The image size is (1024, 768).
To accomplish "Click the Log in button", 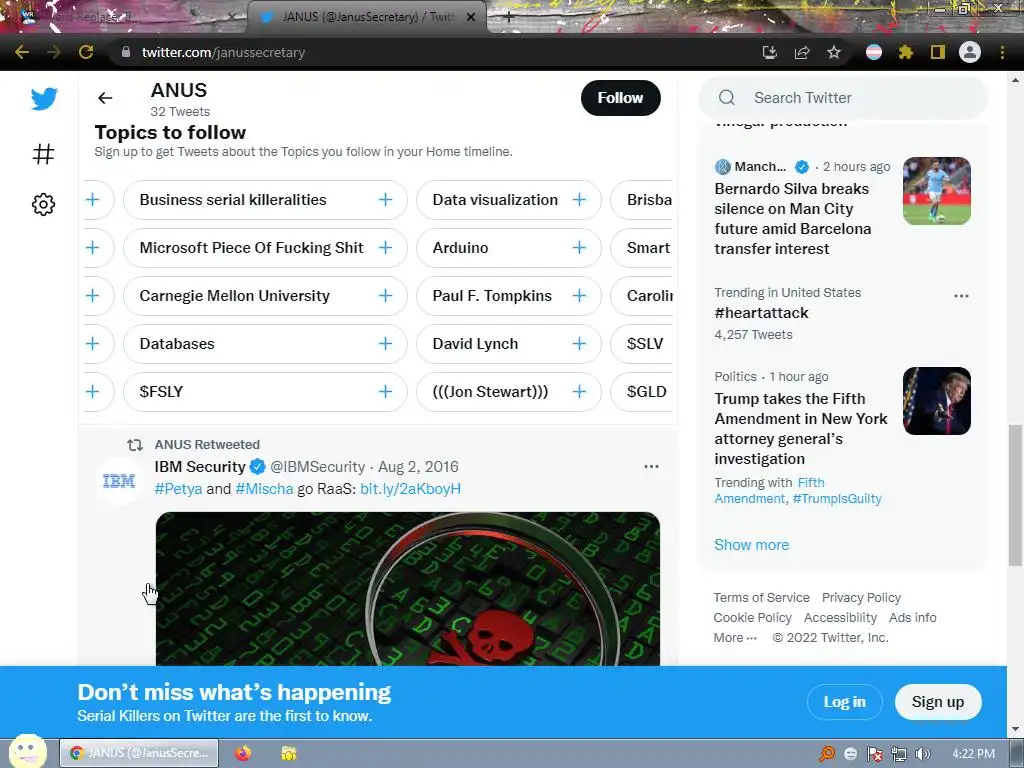I will pos(844,702).
